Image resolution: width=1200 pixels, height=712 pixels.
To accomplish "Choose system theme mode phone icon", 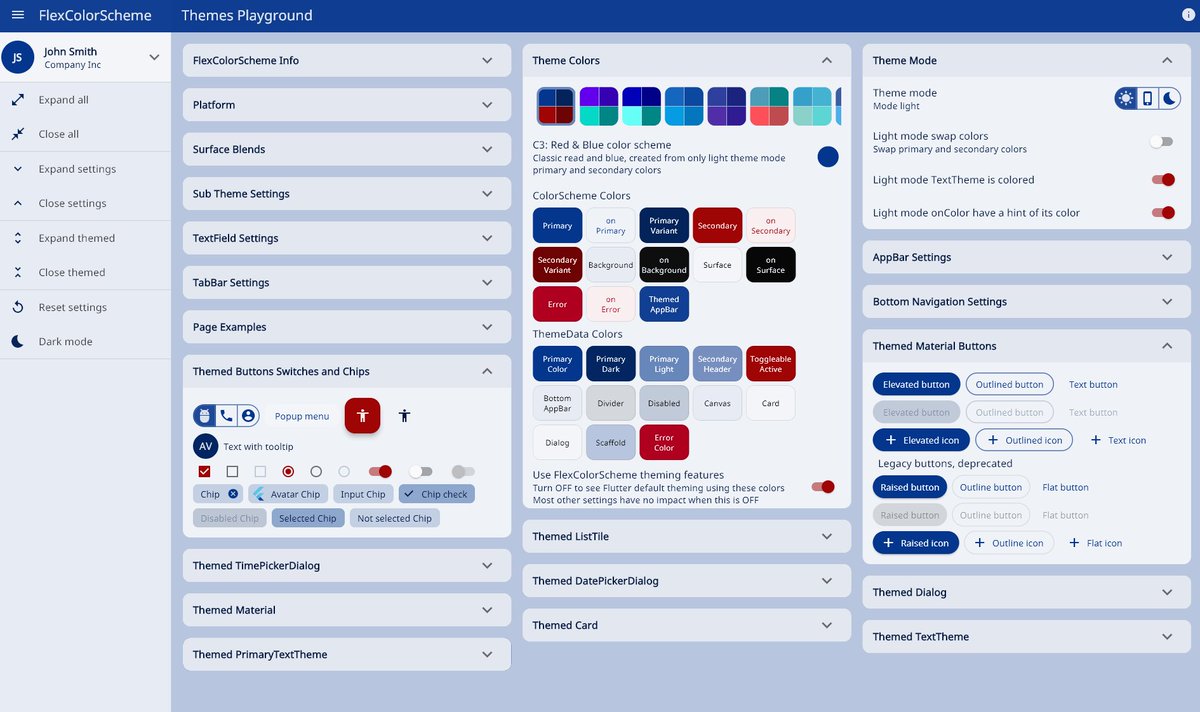I will 1148,98.
